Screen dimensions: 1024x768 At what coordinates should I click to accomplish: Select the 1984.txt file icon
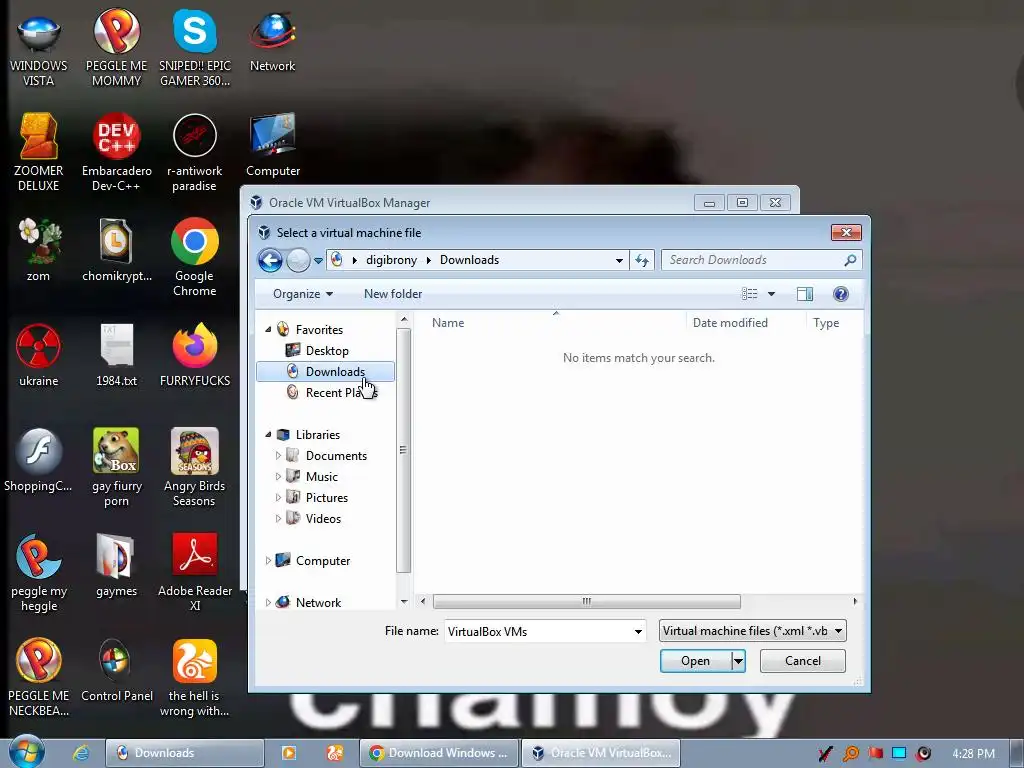pos(116,355)
